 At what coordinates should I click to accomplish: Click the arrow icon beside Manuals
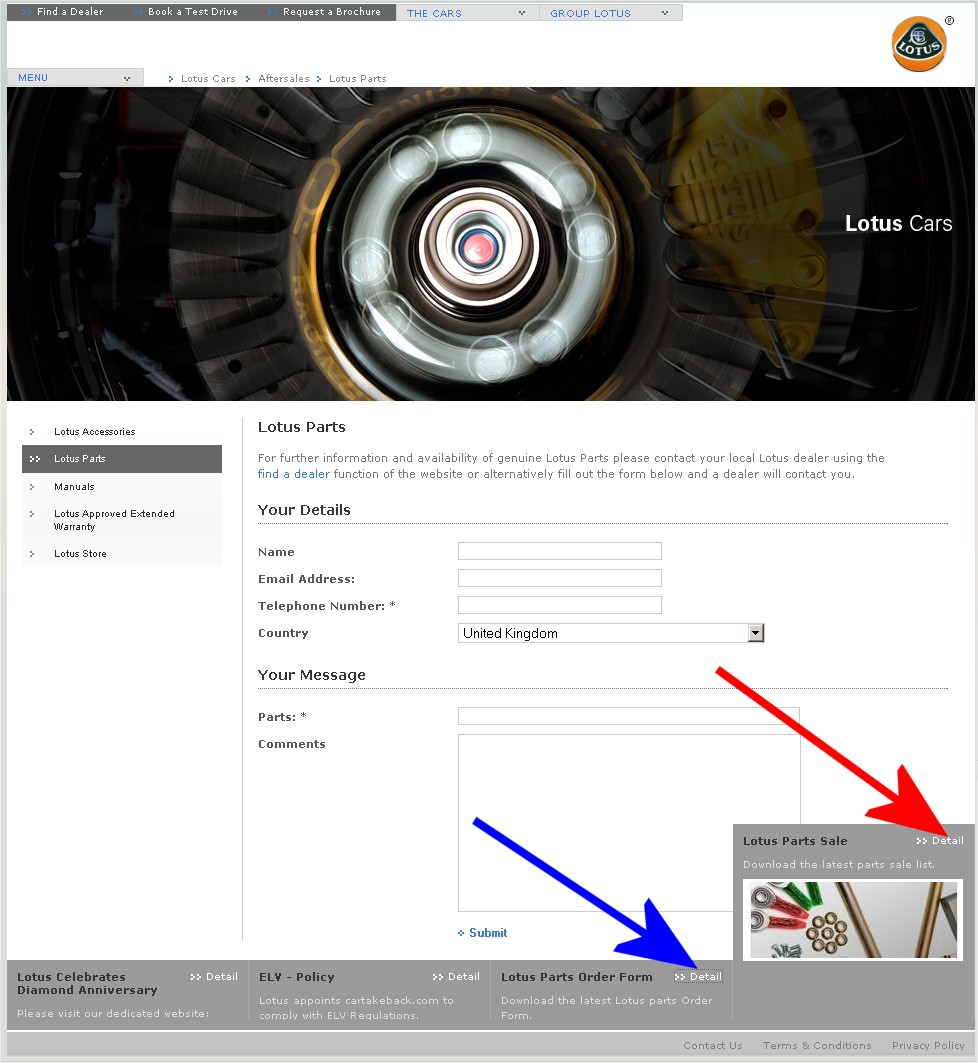(32, 487)
